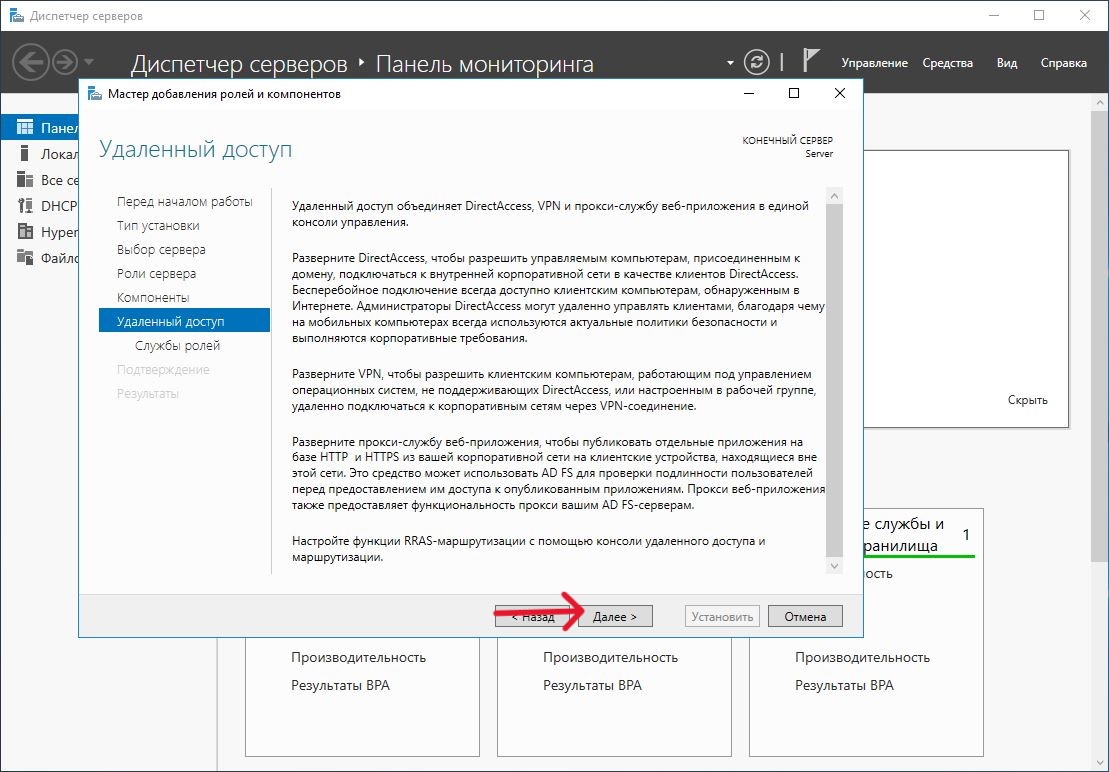1109x772 pixels.
Task: Click the forward navigation arrow icon
Action: click(x=65, y=62)
